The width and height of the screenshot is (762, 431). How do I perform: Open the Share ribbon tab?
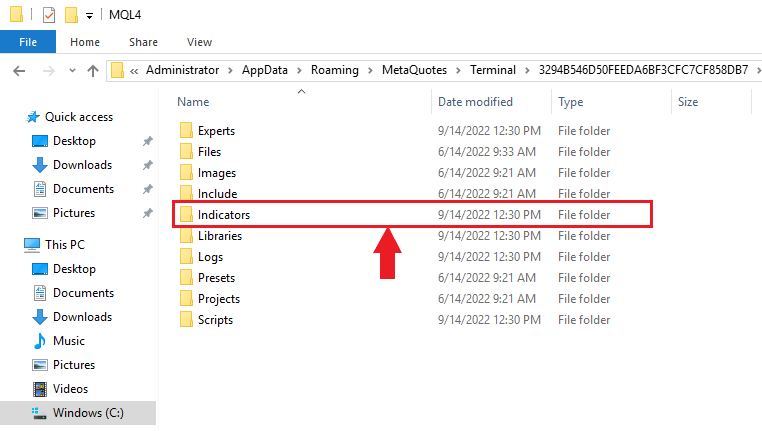(143, 42)
